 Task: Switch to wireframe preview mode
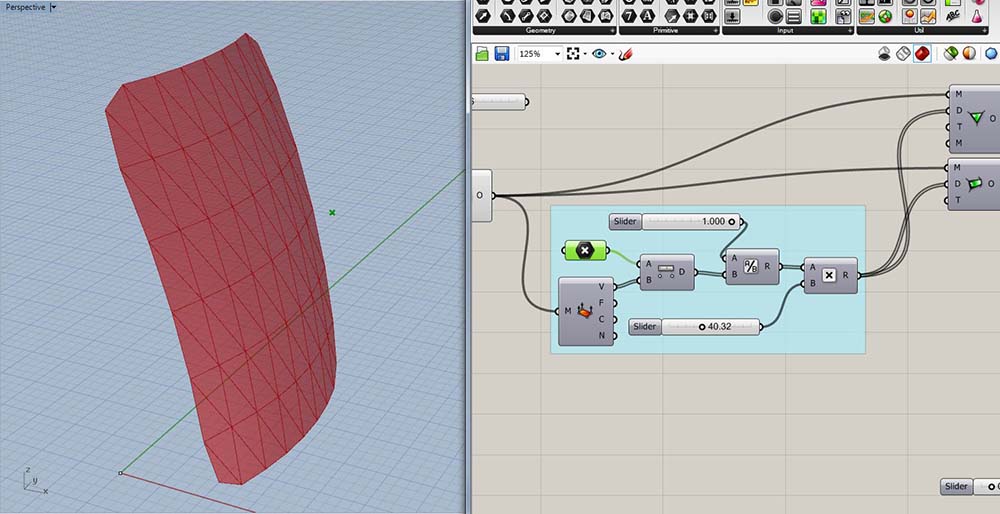click(903, 54)
